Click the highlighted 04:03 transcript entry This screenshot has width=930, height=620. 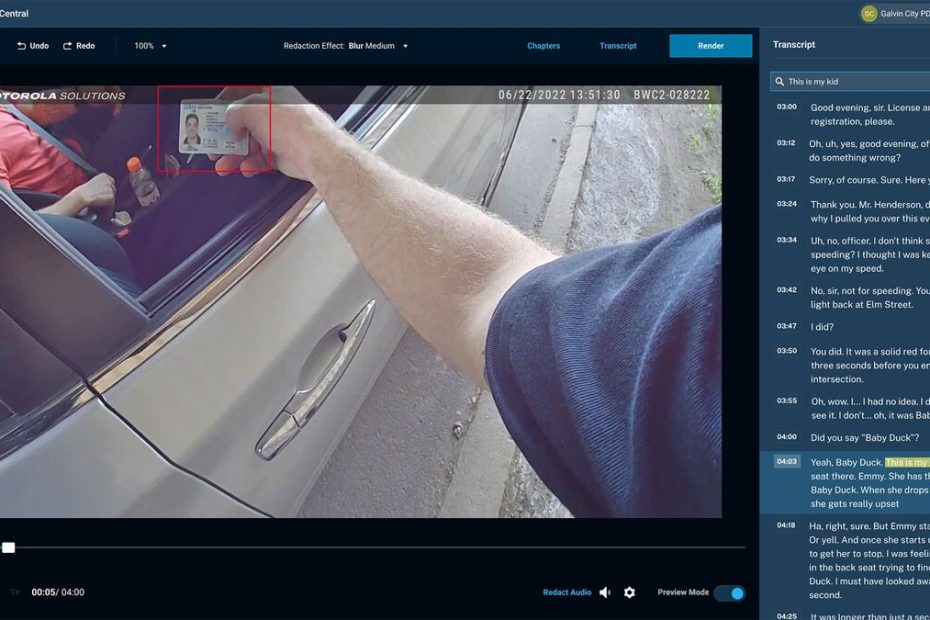coord(845,482)
